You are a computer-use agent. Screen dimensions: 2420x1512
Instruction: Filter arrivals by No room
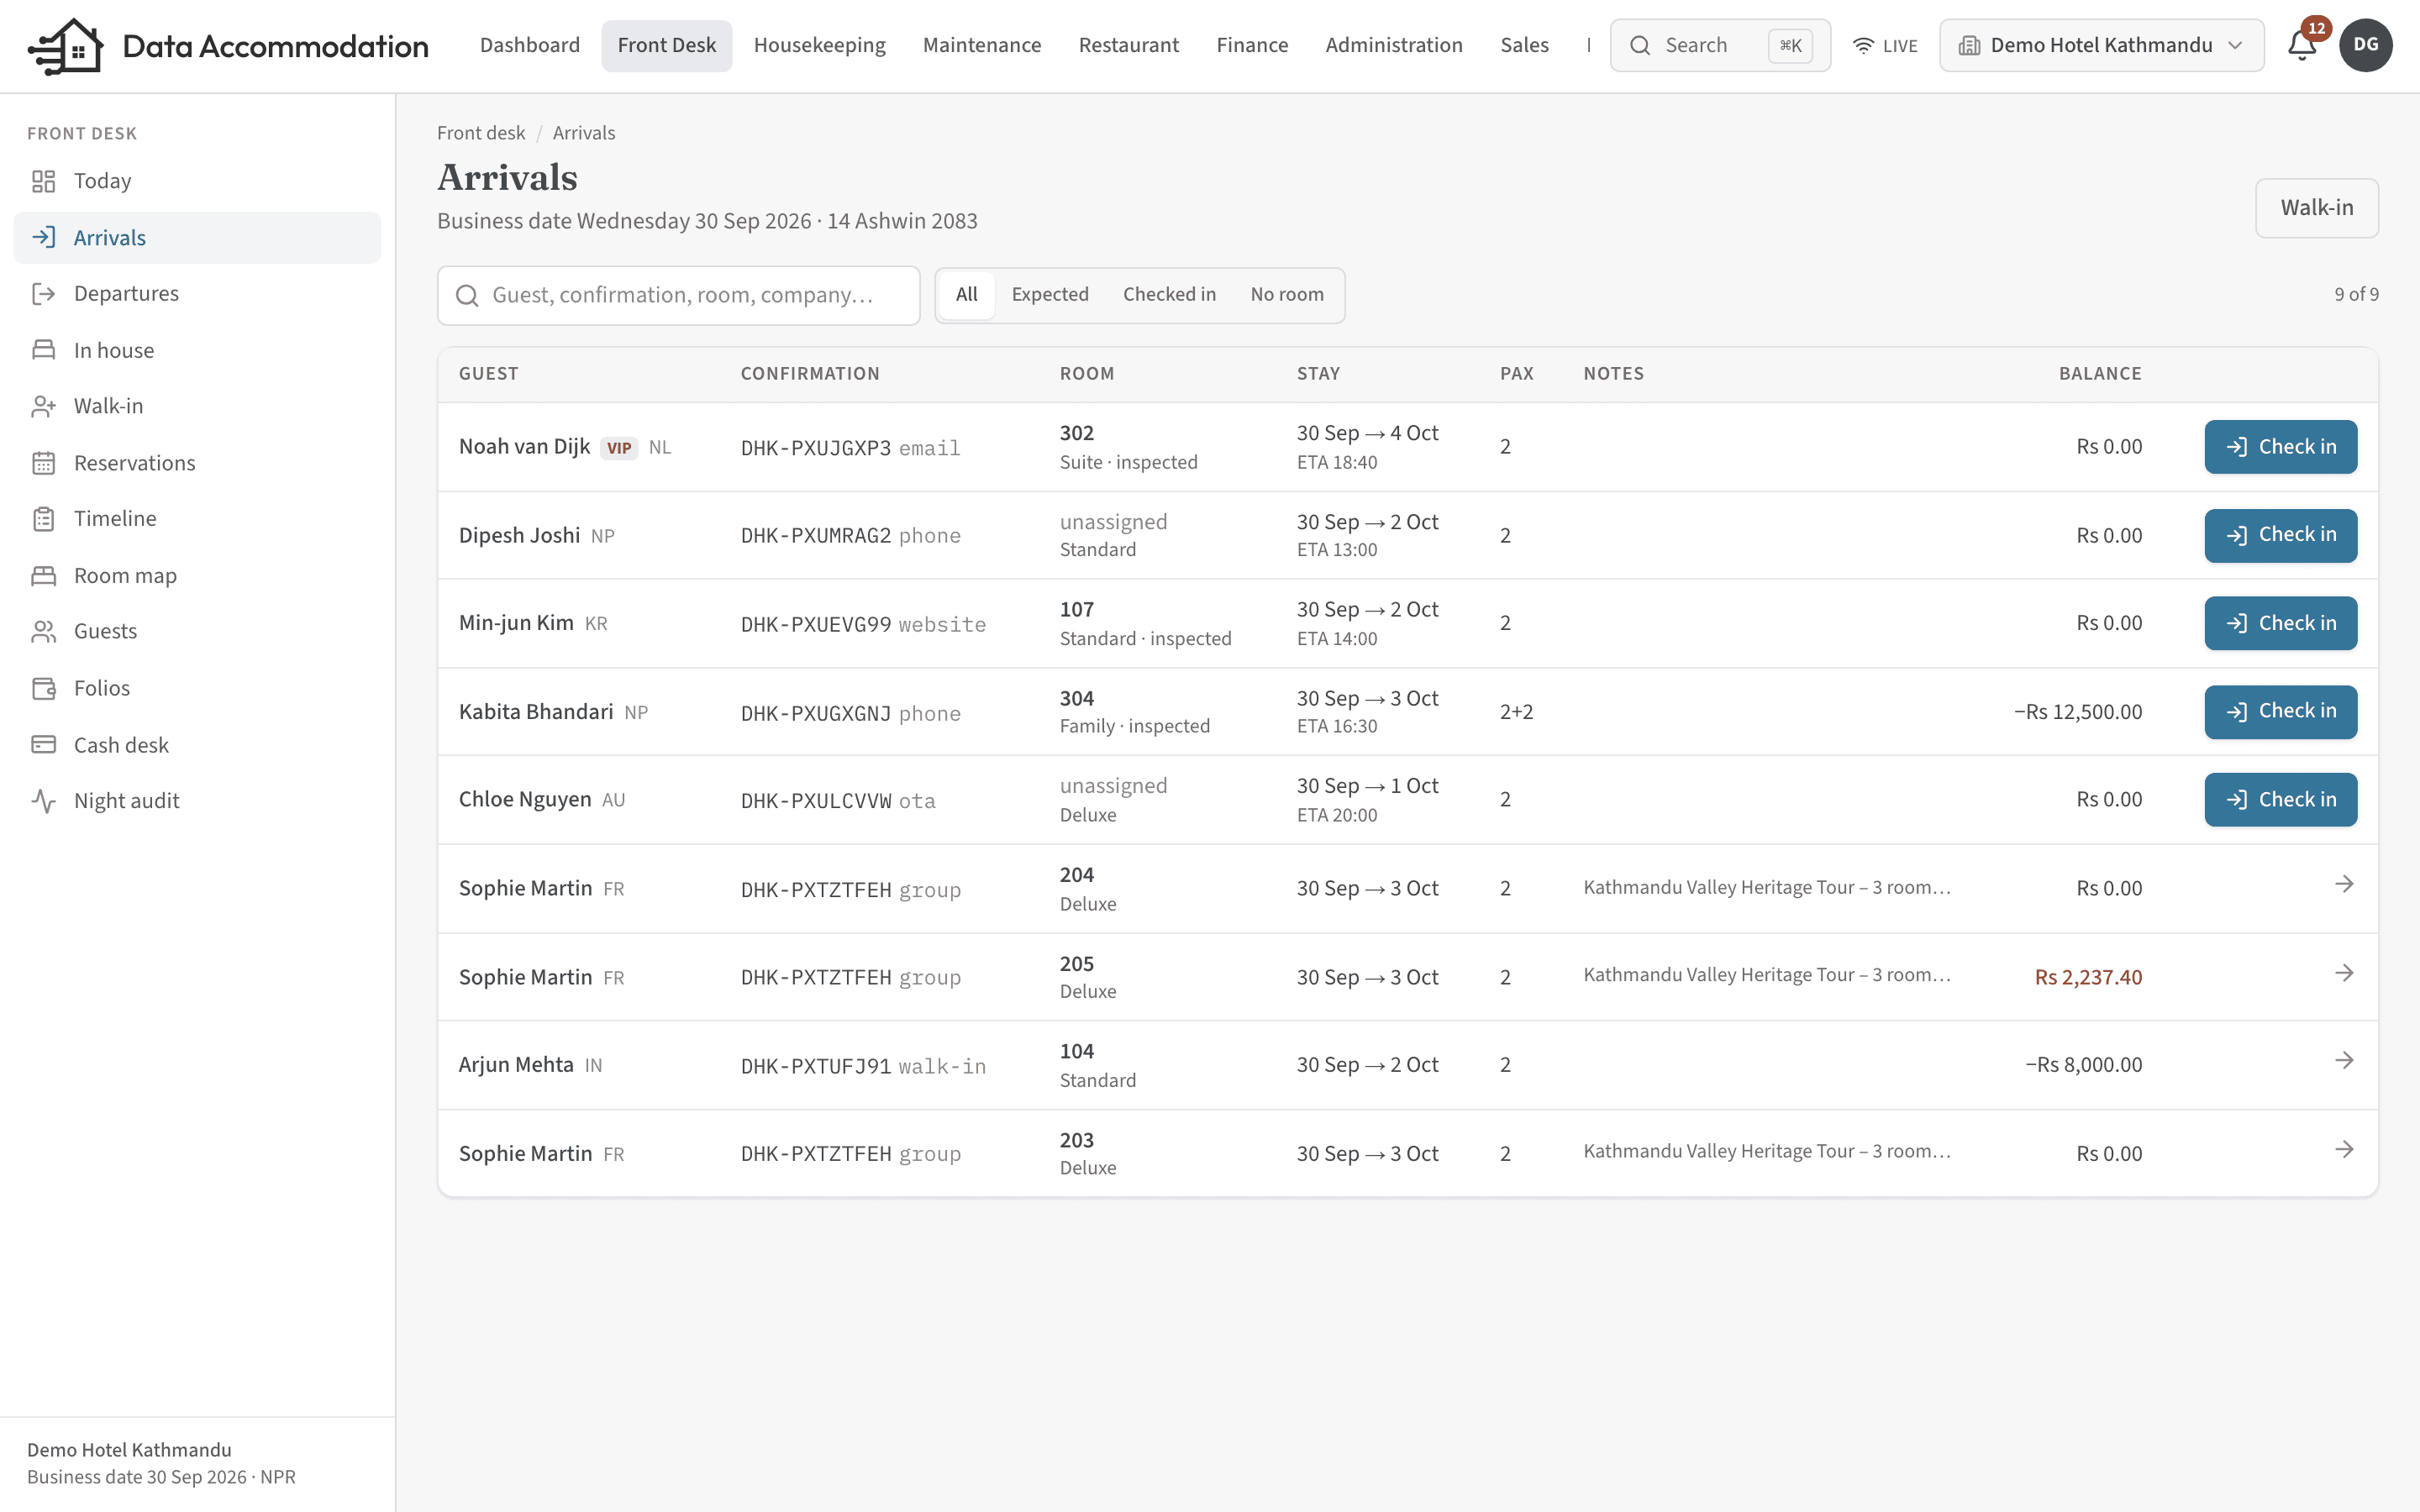[1287, 295]
